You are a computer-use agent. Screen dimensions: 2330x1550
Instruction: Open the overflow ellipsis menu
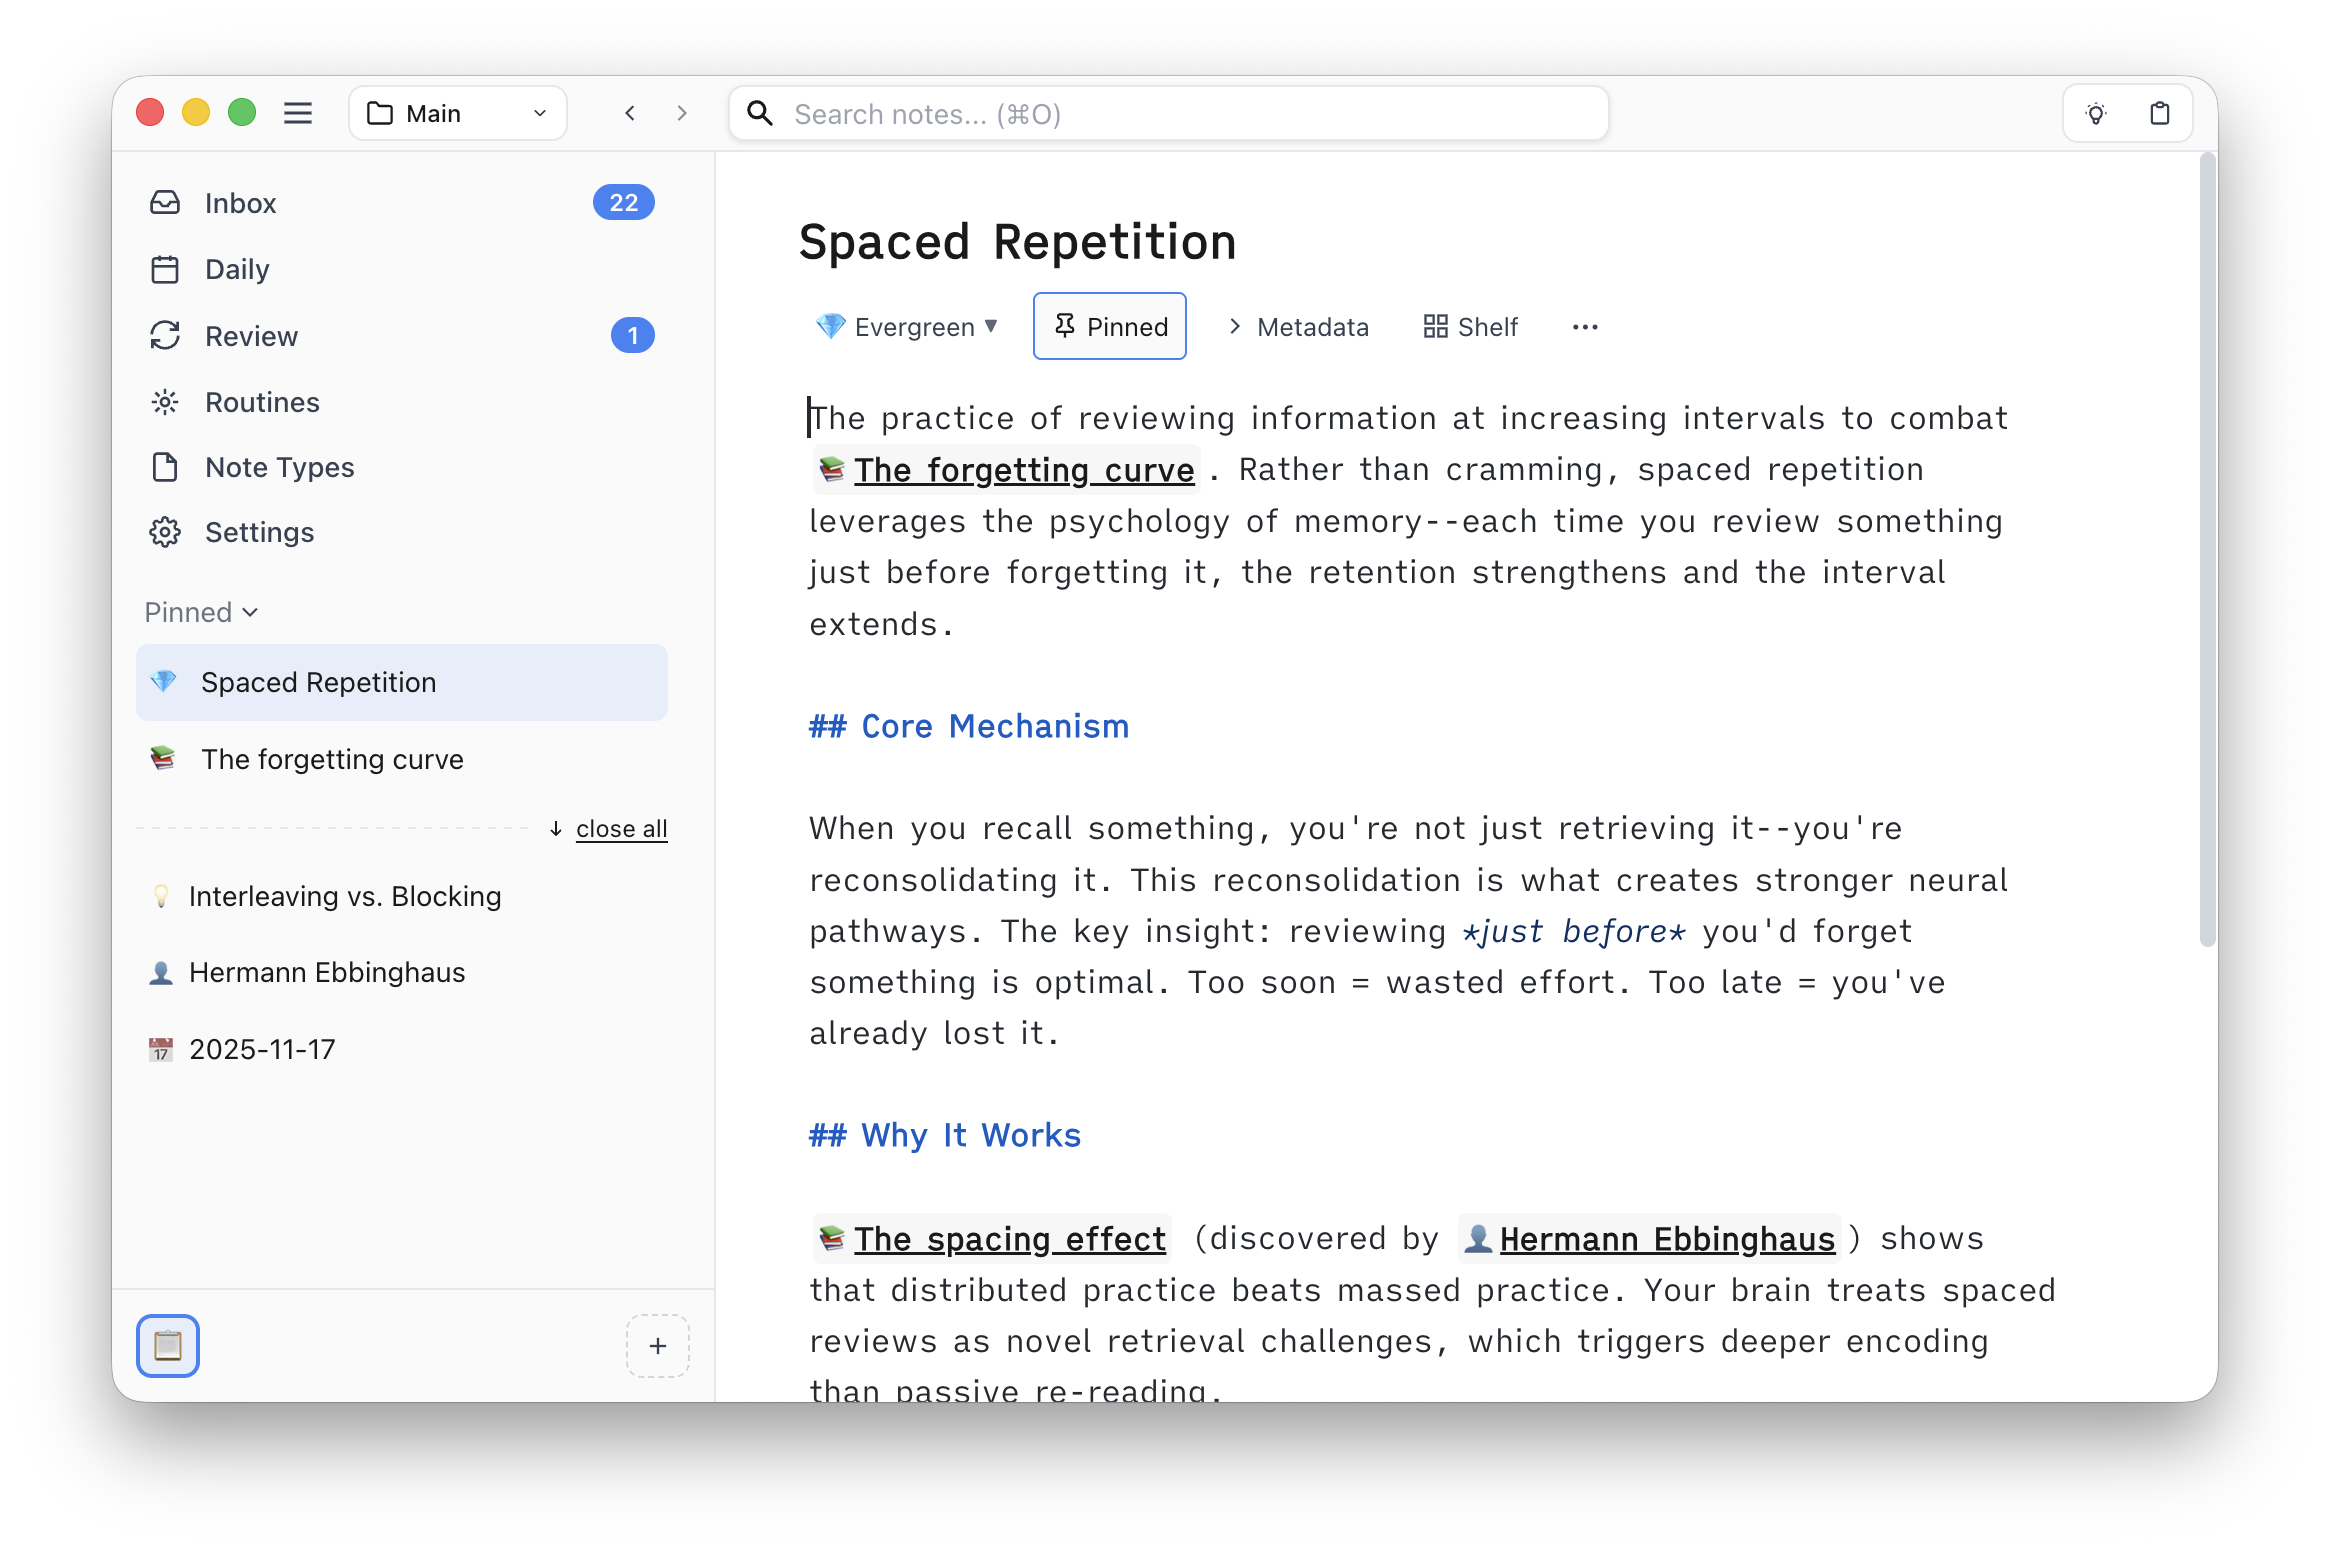1585,327
